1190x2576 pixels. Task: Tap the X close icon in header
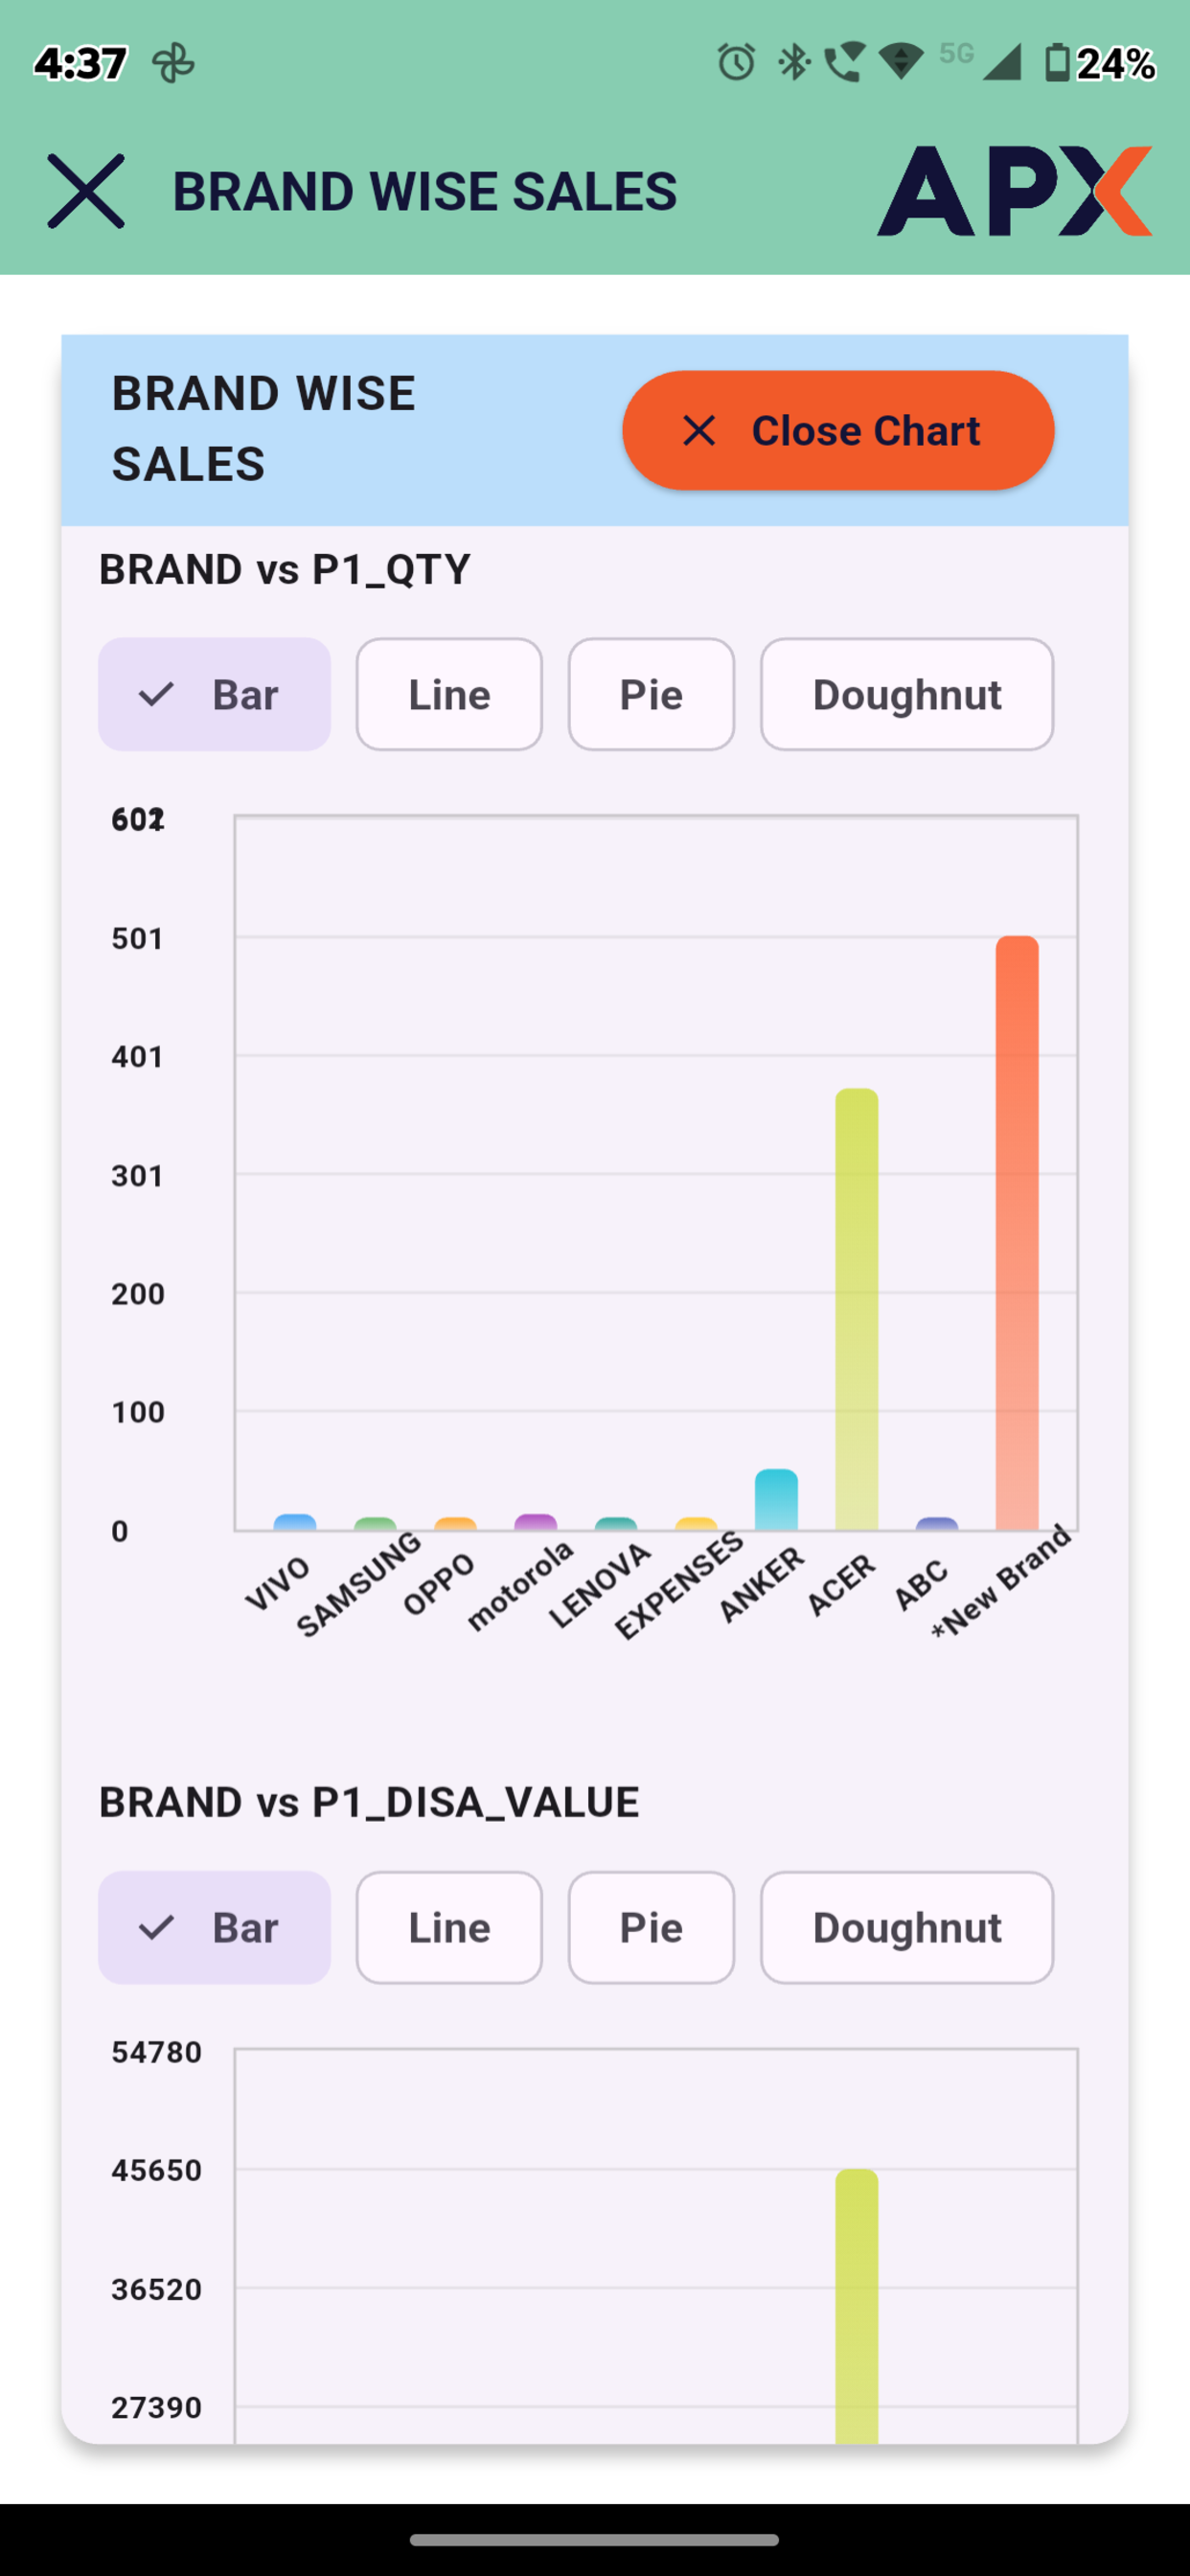86,191
